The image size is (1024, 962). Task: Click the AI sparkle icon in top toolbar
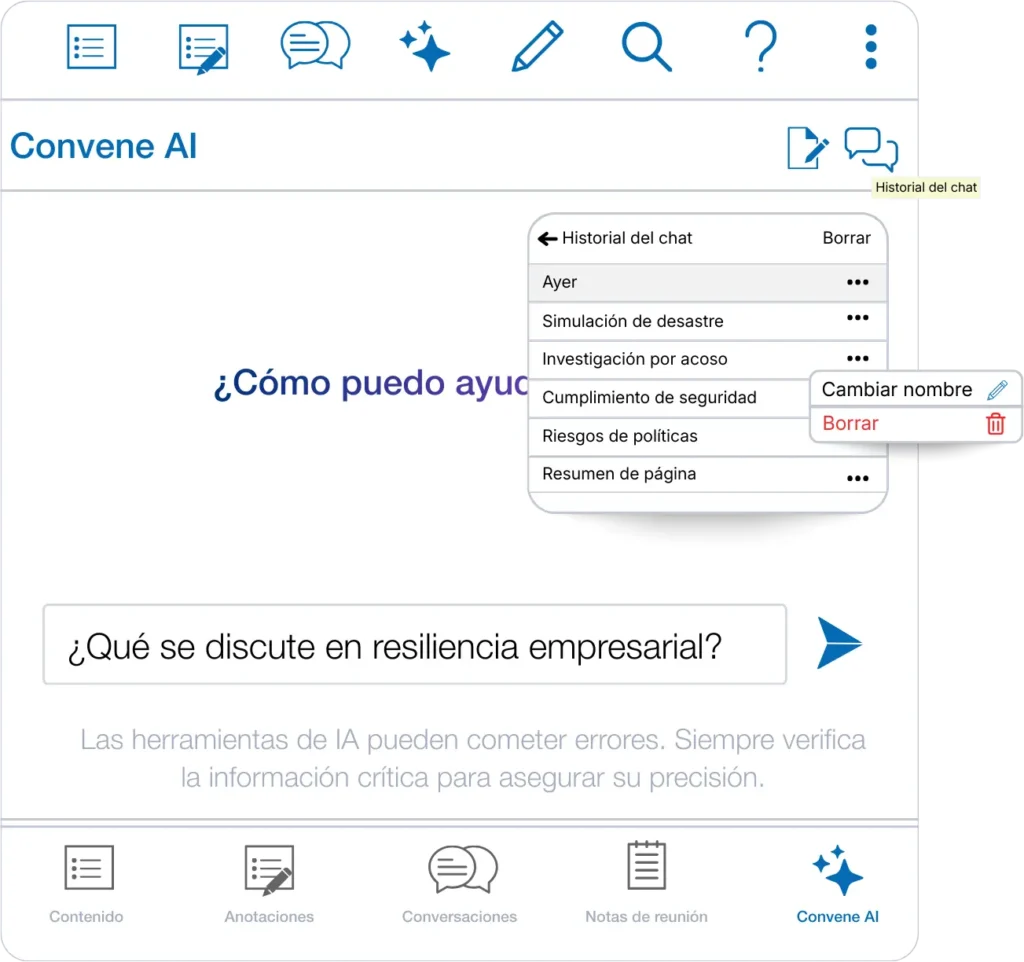click(425, 46)
